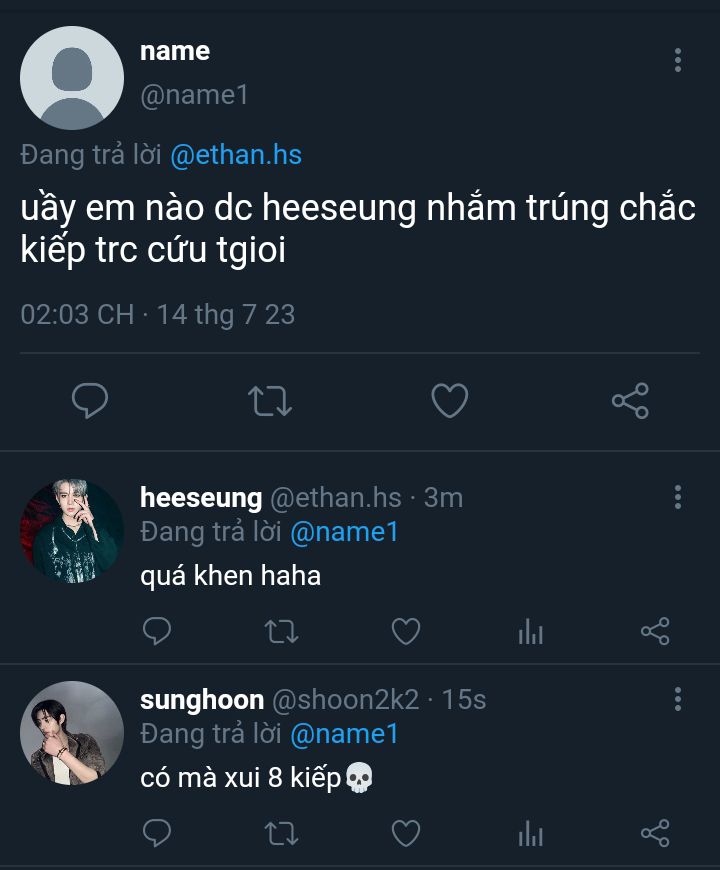Reply to the main tweet by name
Screen dimensions: 720x870
click(x=91, y=402)
